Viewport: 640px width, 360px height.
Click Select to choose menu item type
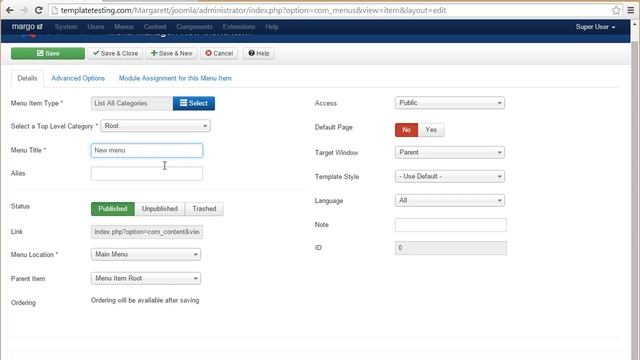[x=194, y=103]
